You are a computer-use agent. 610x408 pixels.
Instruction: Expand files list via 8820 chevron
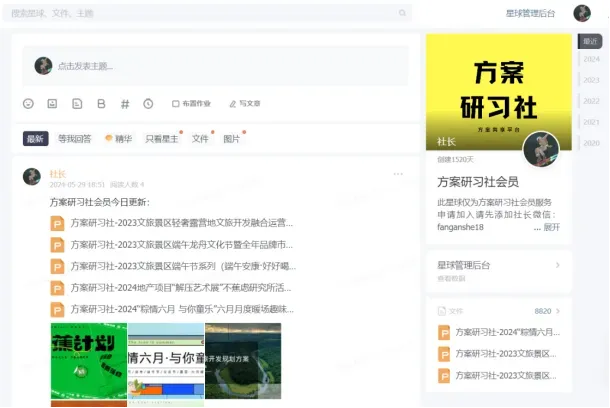tap(558, 311)
